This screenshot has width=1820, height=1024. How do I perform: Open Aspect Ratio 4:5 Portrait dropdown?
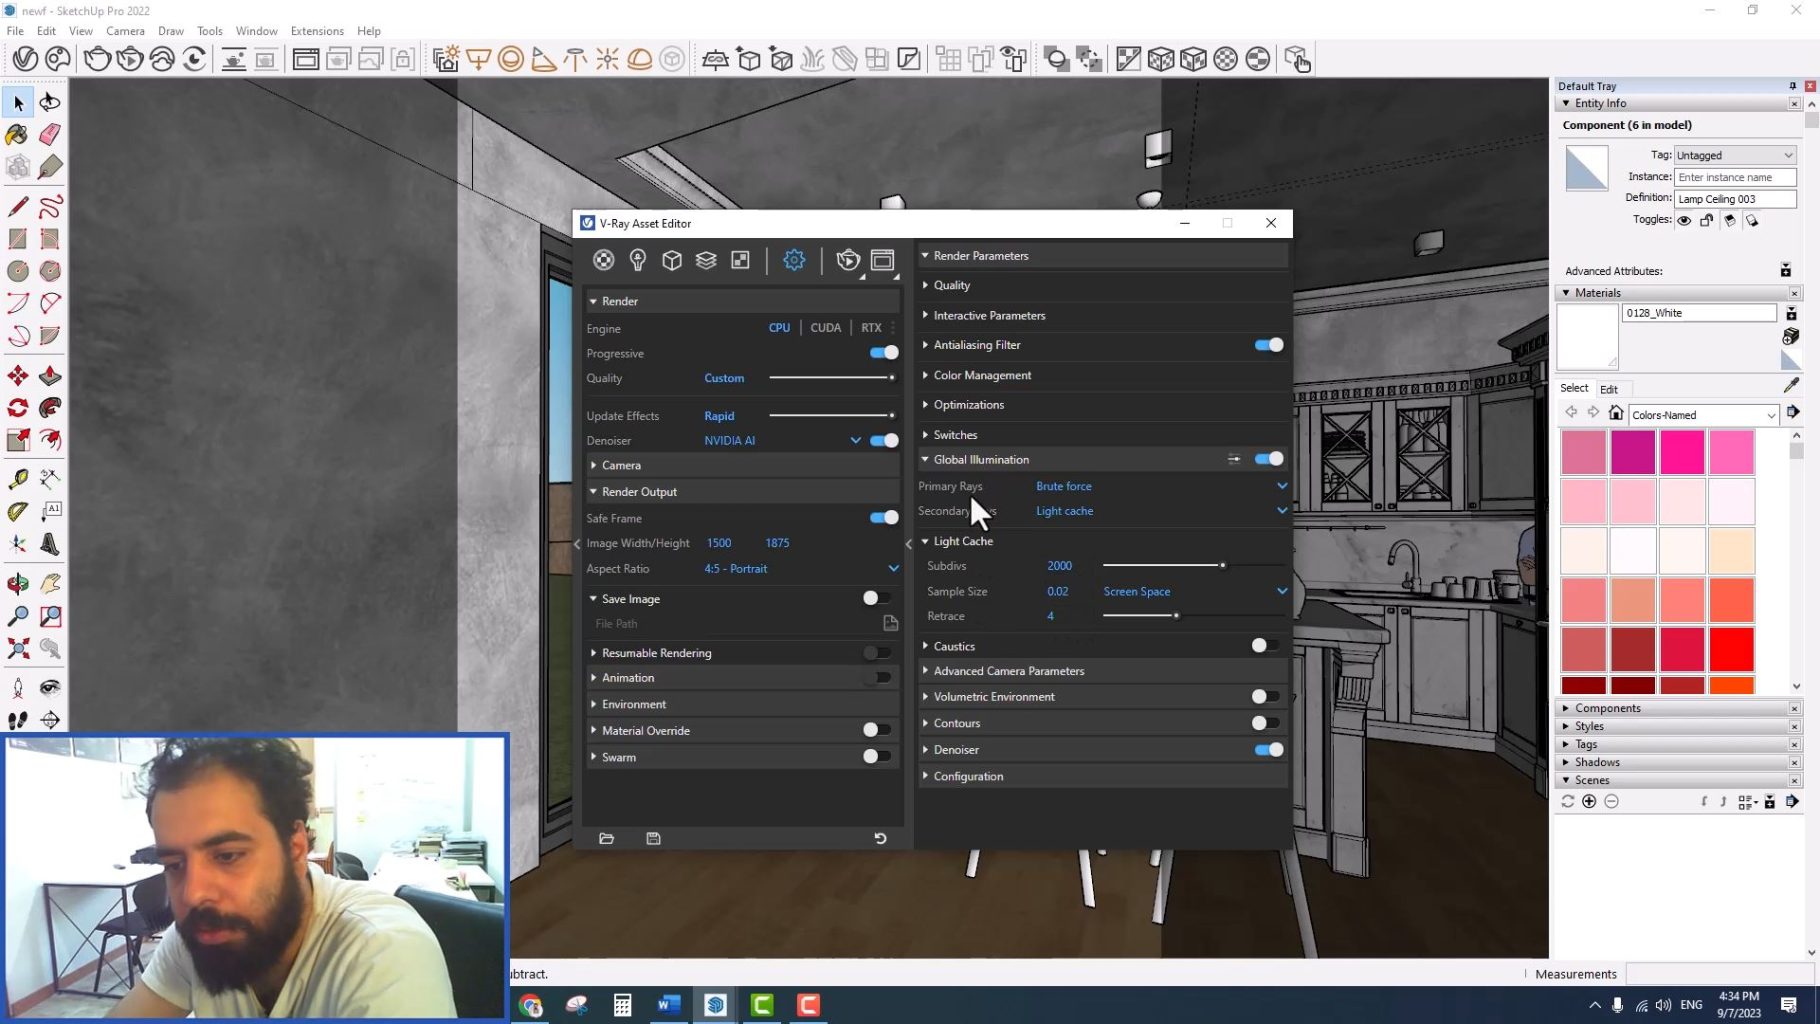pyautogui.click(x=801, y=569)
